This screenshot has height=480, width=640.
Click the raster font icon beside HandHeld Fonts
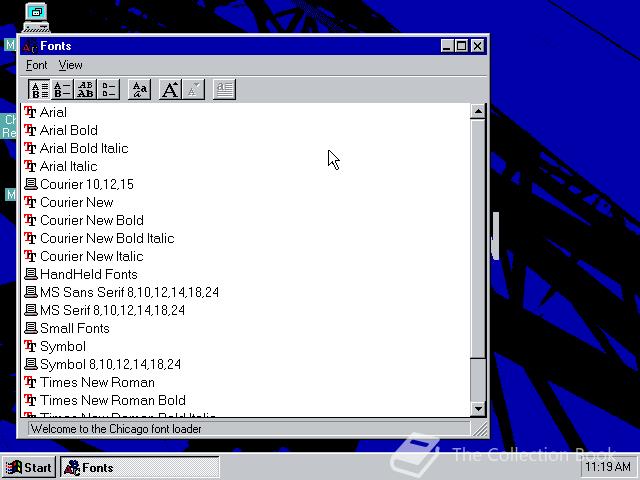click(x=31, y=274)
